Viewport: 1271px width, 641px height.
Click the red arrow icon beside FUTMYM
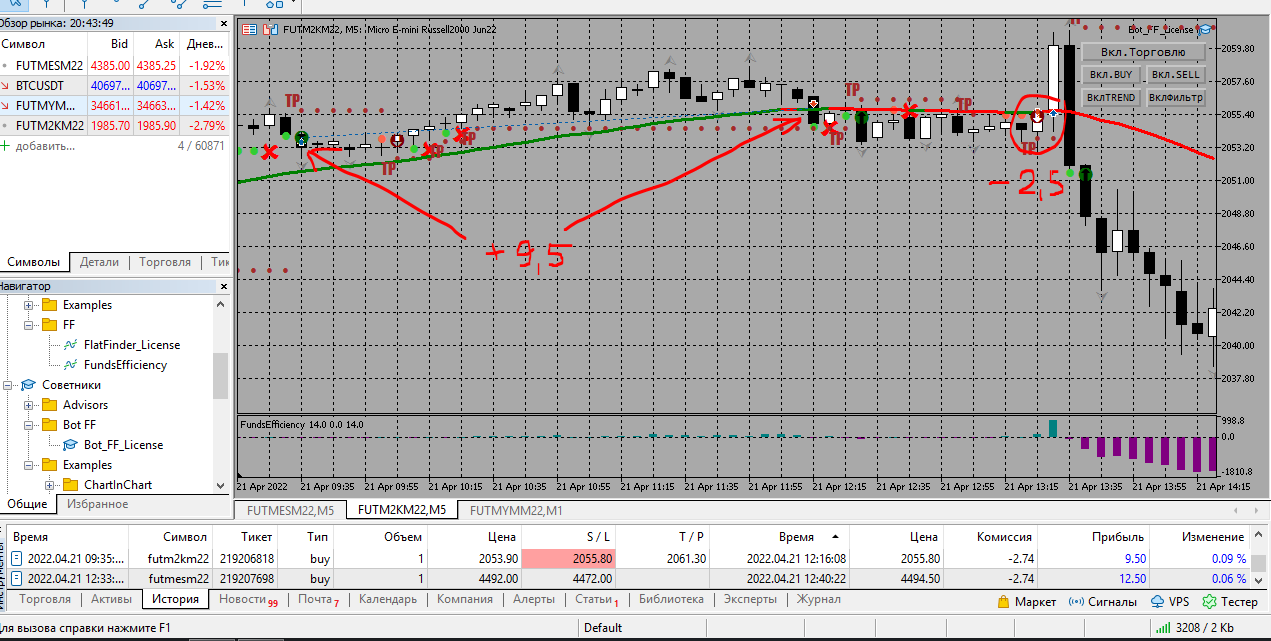(6, 106)
